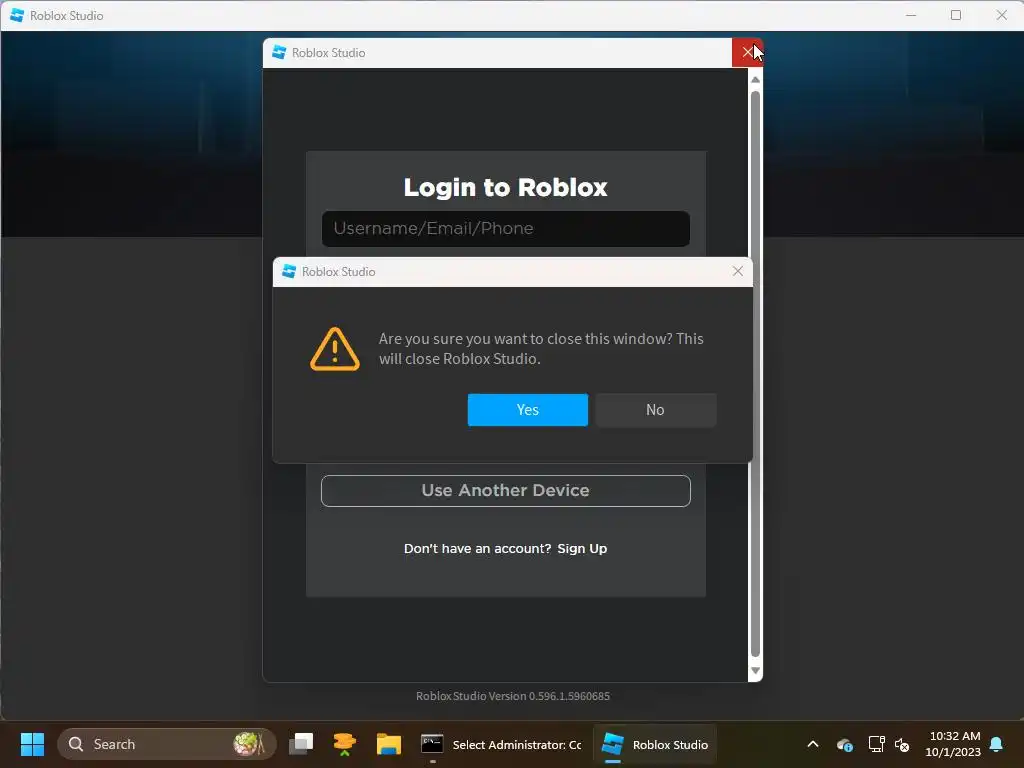The image size is (1024, 768).
Task: Maximize the main Roblox Studio window
Action: click(x=955, y=15)
